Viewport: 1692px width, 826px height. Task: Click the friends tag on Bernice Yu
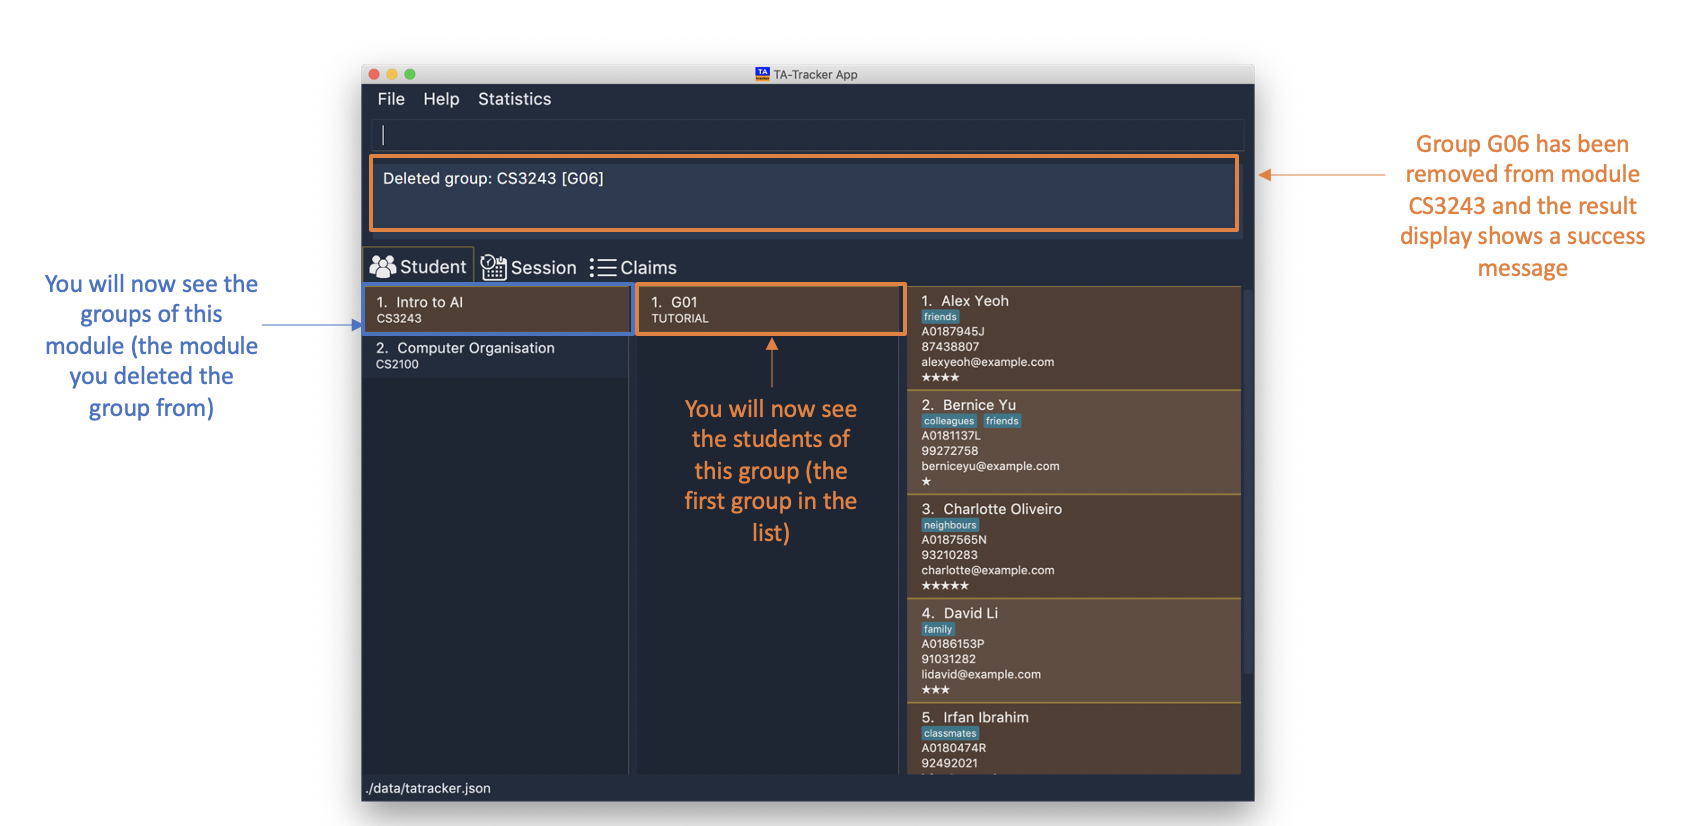pos(1002,421)
